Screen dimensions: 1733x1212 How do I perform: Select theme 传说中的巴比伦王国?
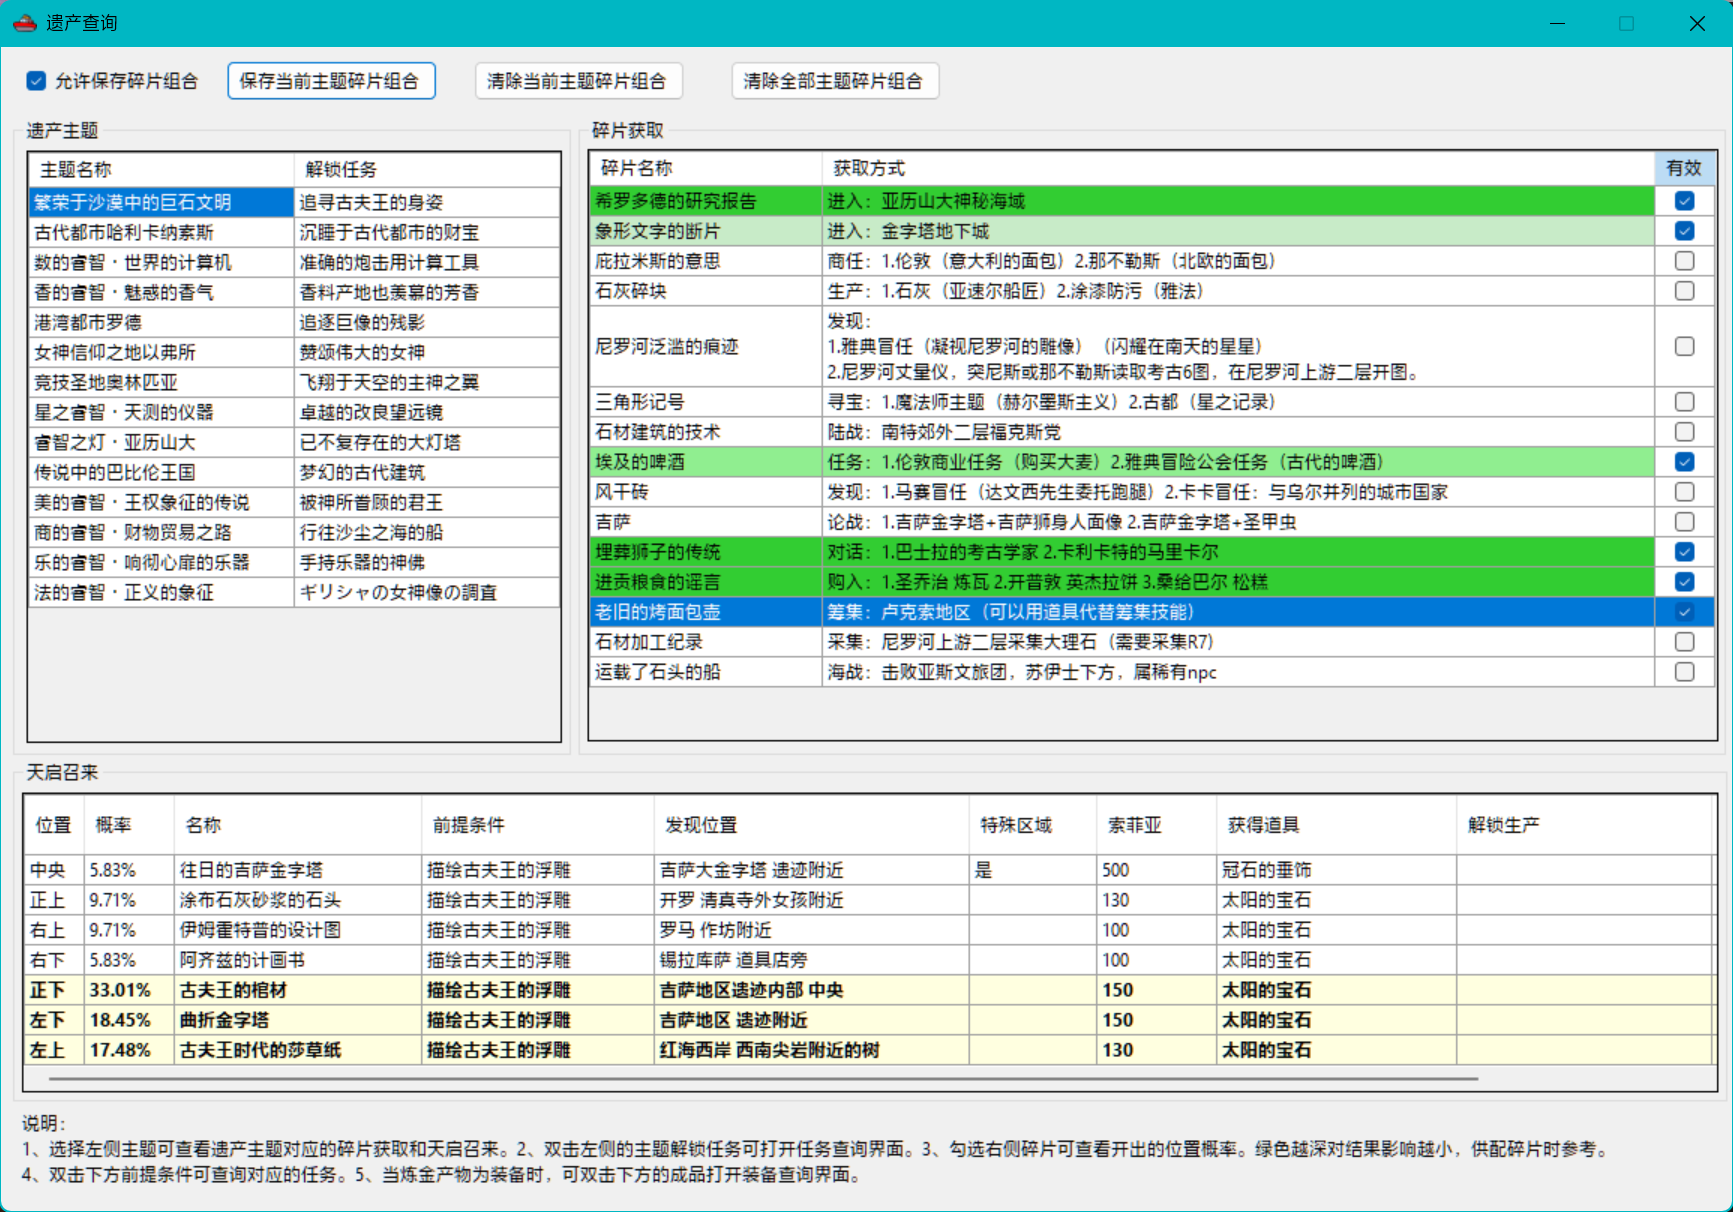point(115,472)
